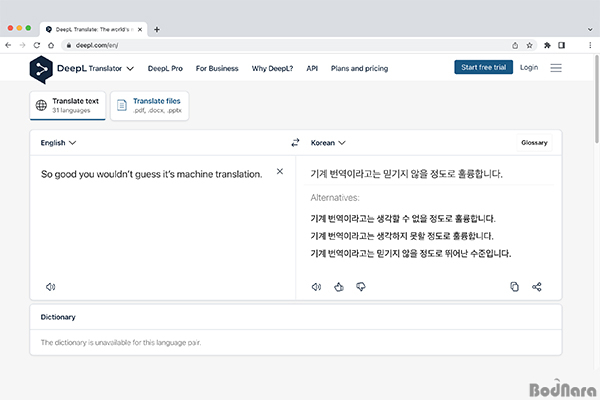Viewport: 600px width, 400px height.
Task: Listen to the English source text
Action: 51,287
